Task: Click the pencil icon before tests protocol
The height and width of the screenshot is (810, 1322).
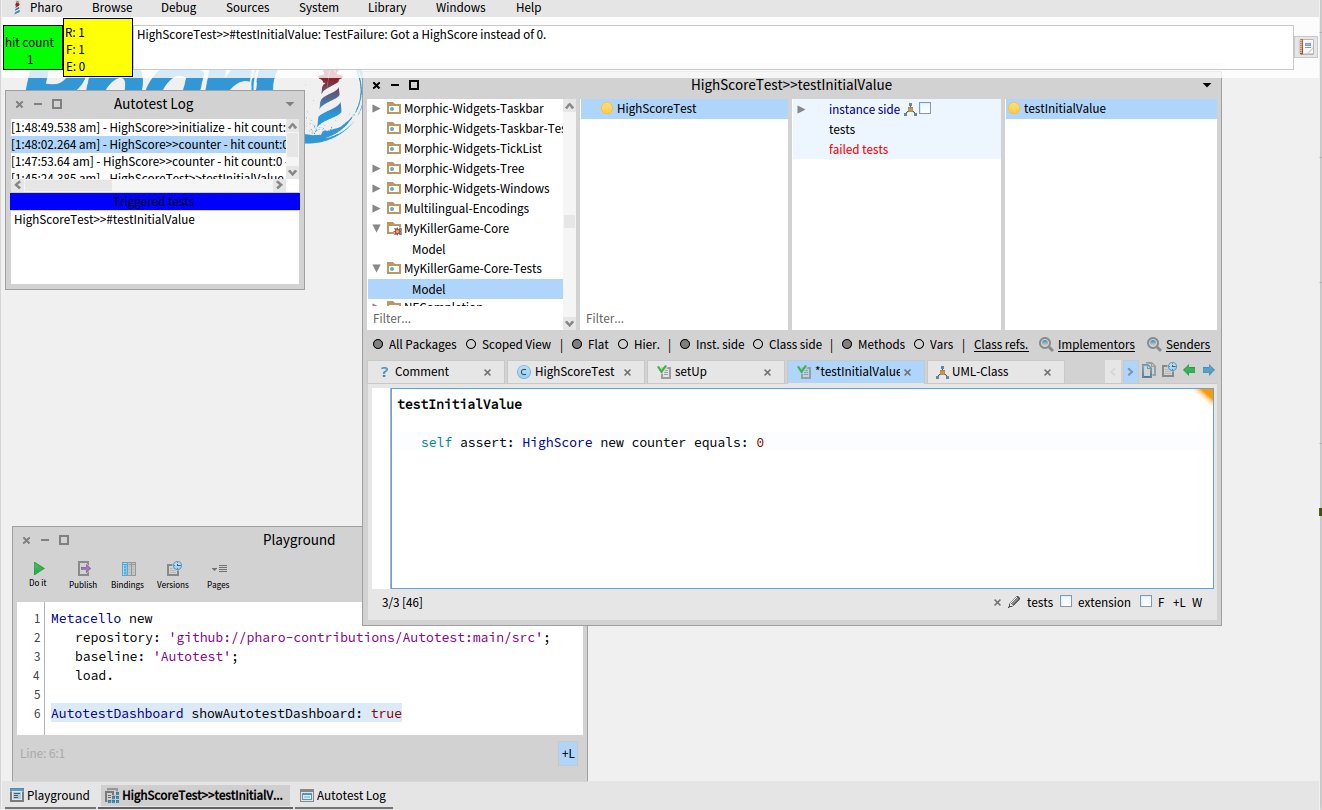Action: point(1014,602)
